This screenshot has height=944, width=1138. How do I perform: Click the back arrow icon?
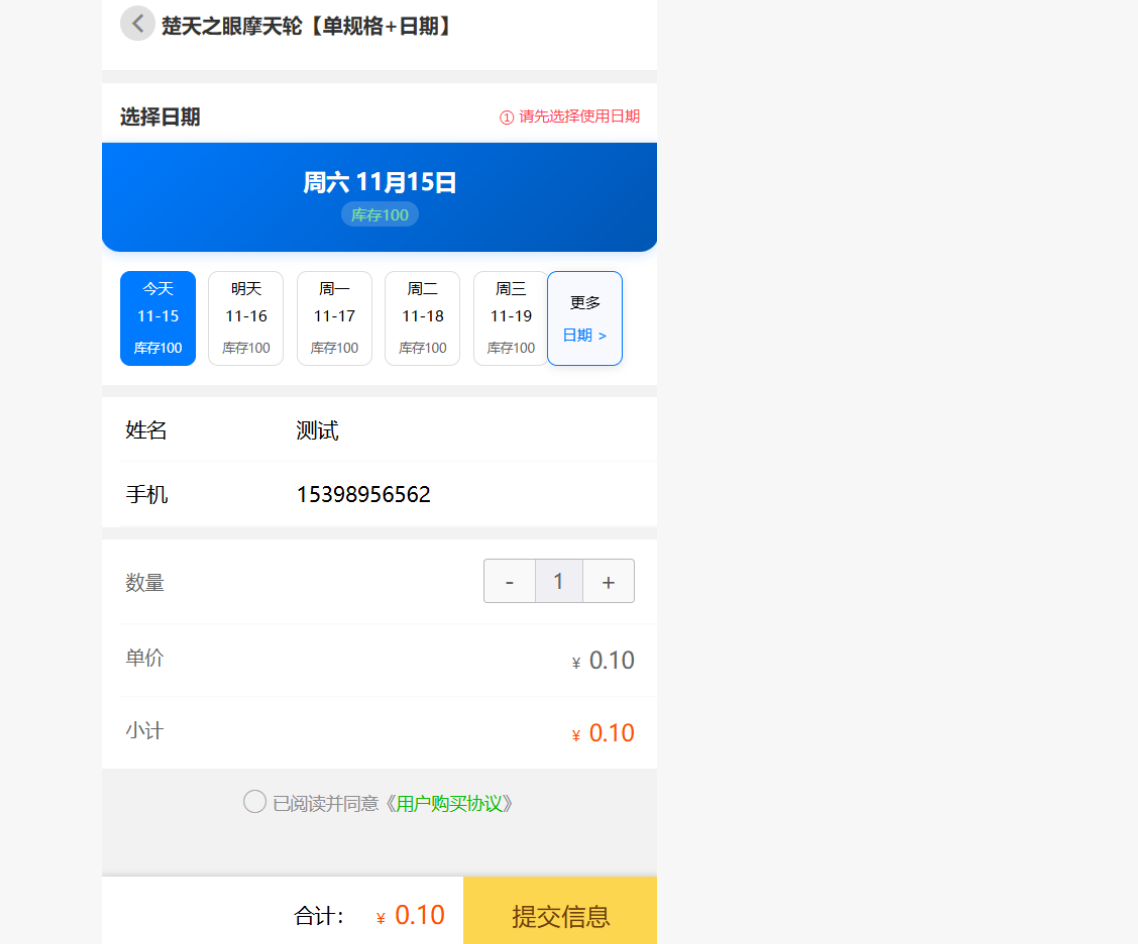coord(137,23)
